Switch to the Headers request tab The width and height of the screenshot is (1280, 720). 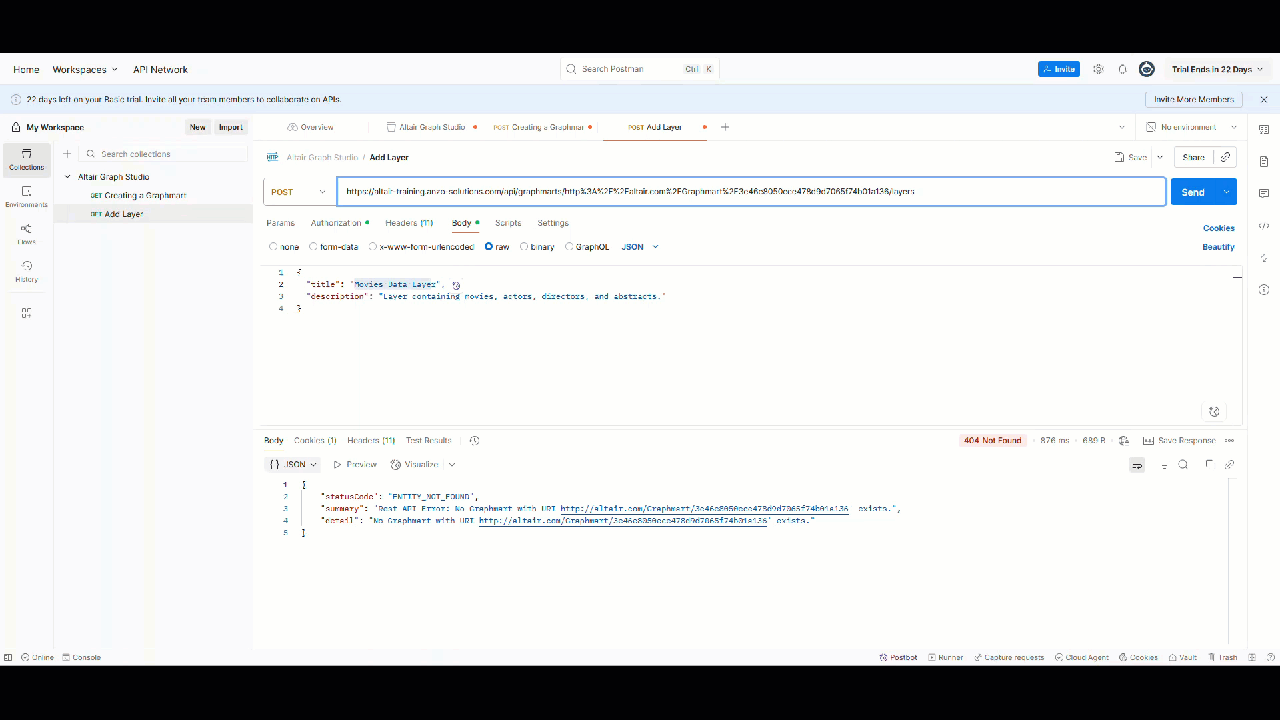point(409,223)
